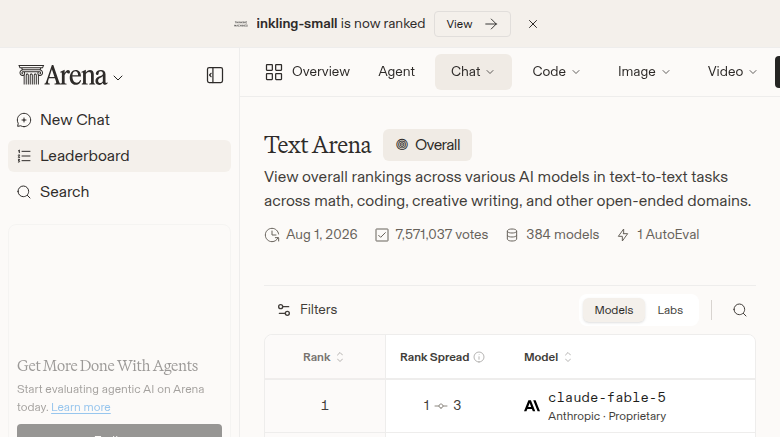Open Filters panel
Image resolution: width=780 pixels, height=437 pixels.
click(307, 310)
